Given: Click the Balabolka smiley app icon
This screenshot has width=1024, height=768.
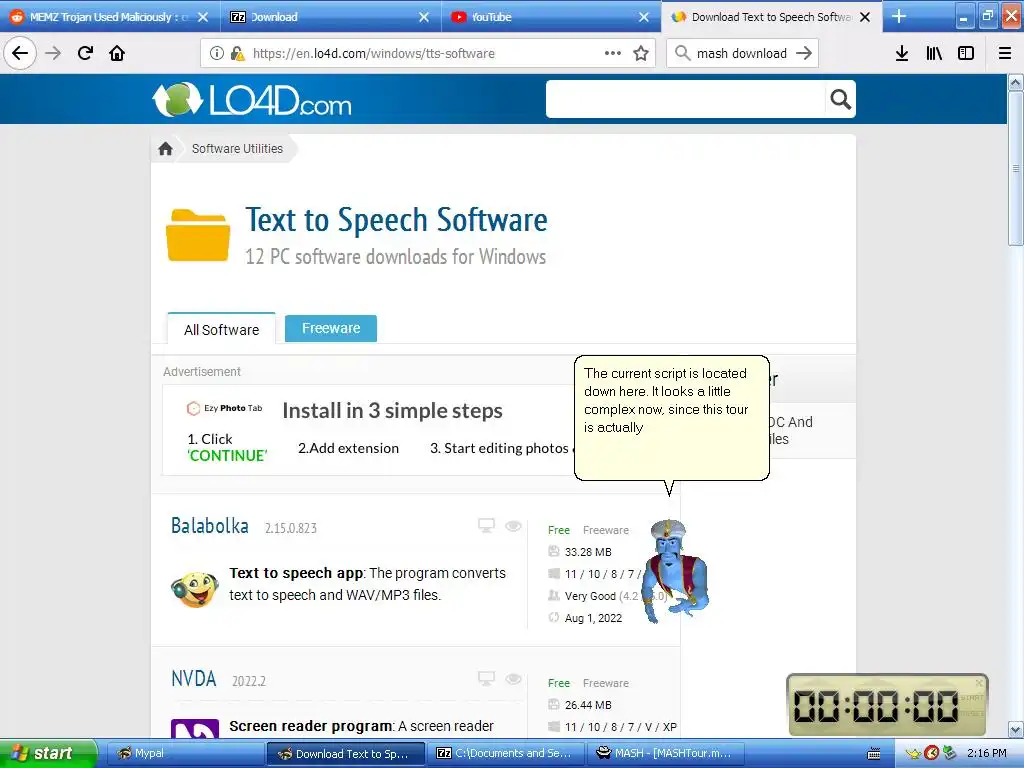Looking at the screenshot, I should click(x=195, y=589).
